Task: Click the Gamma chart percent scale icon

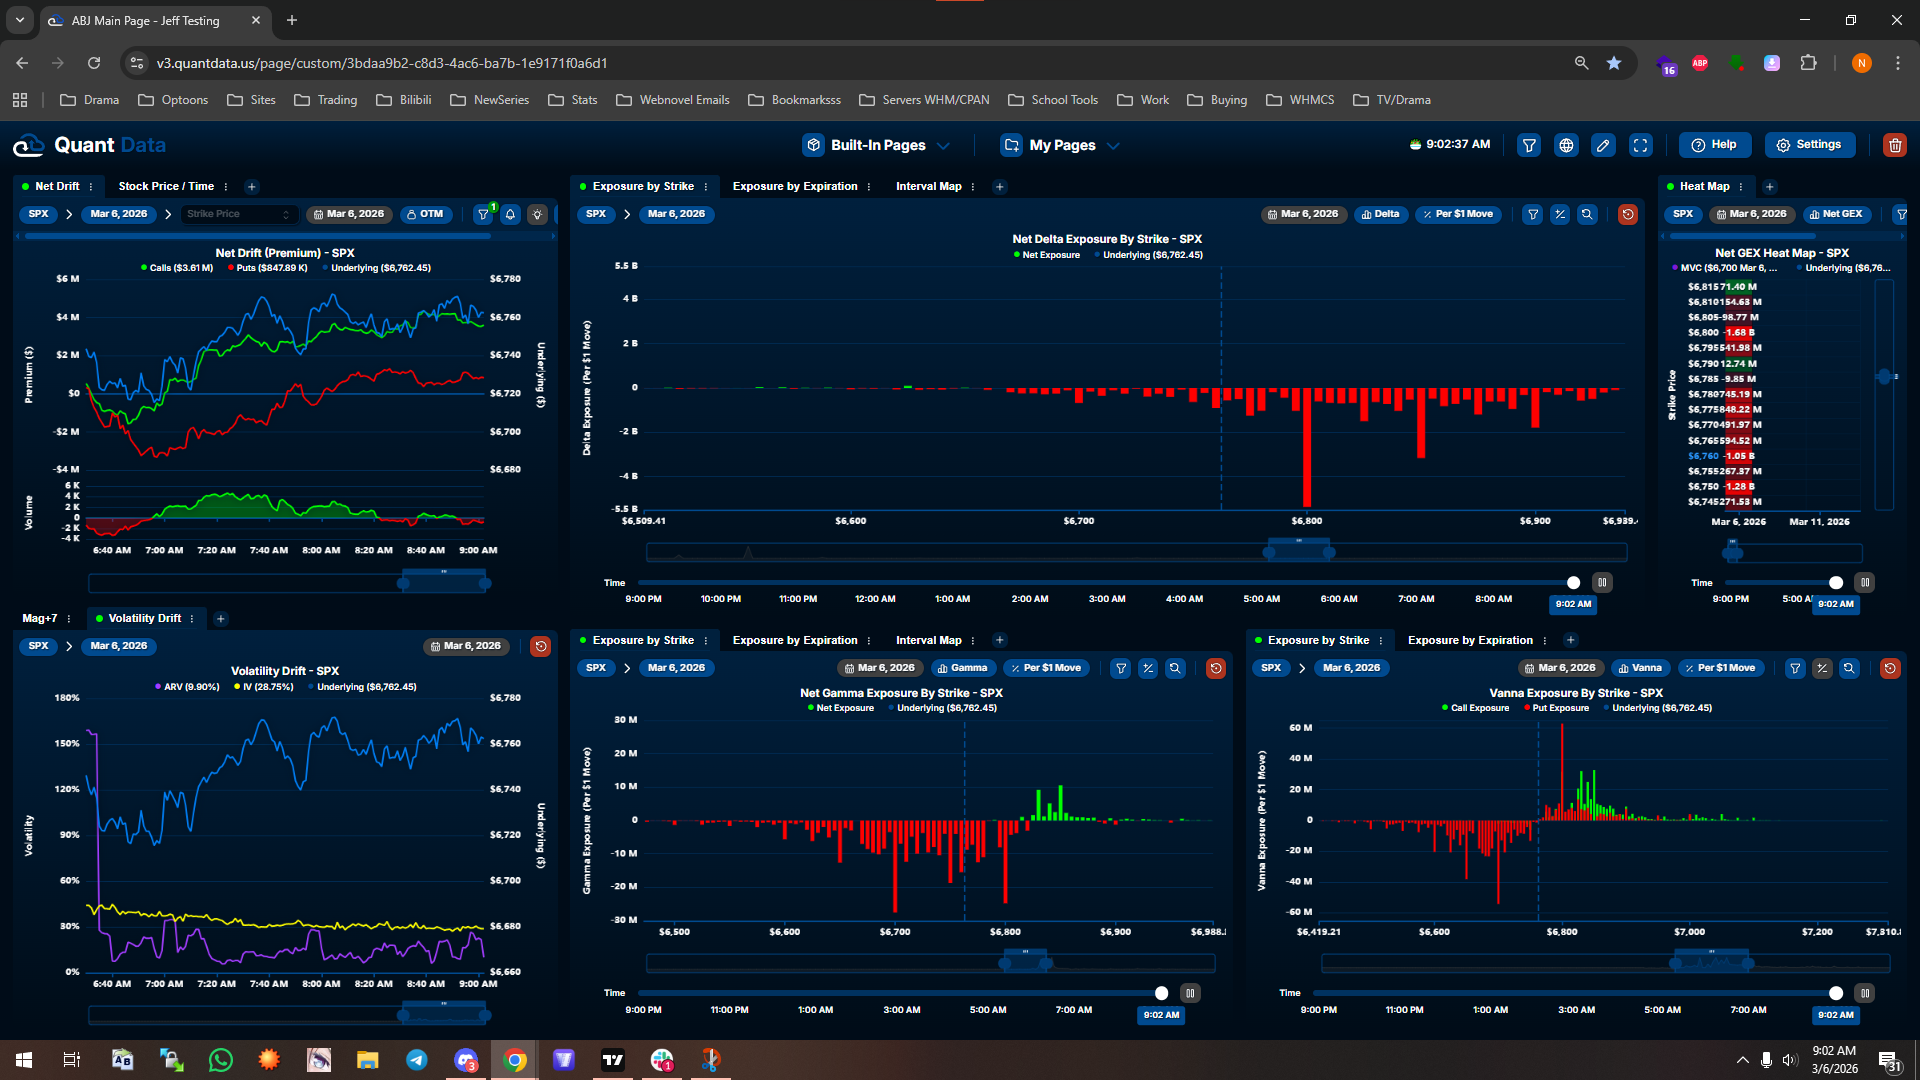Action: 1148,668
